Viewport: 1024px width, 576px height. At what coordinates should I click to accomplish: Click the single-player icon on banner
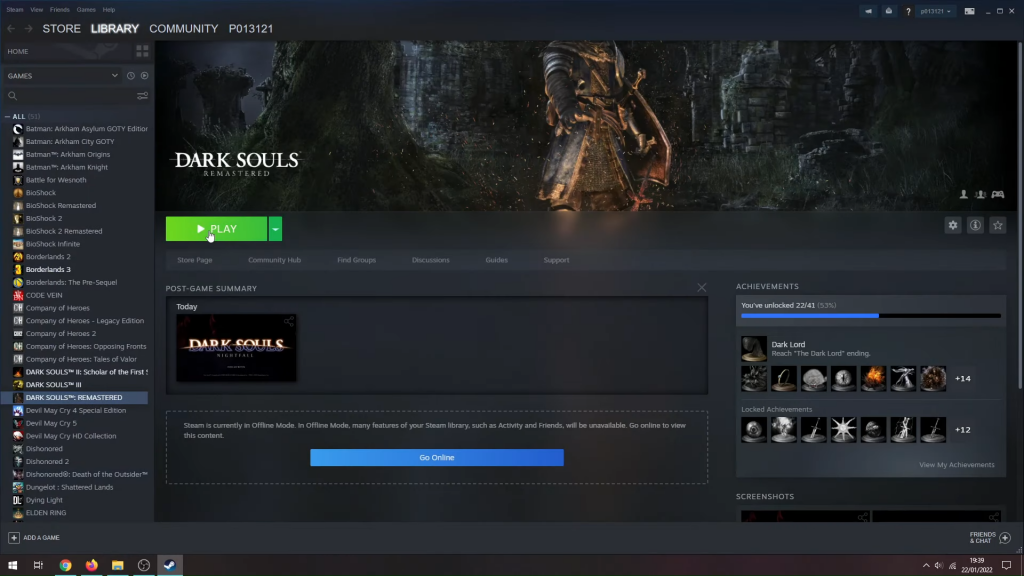(x=963, y=194)
